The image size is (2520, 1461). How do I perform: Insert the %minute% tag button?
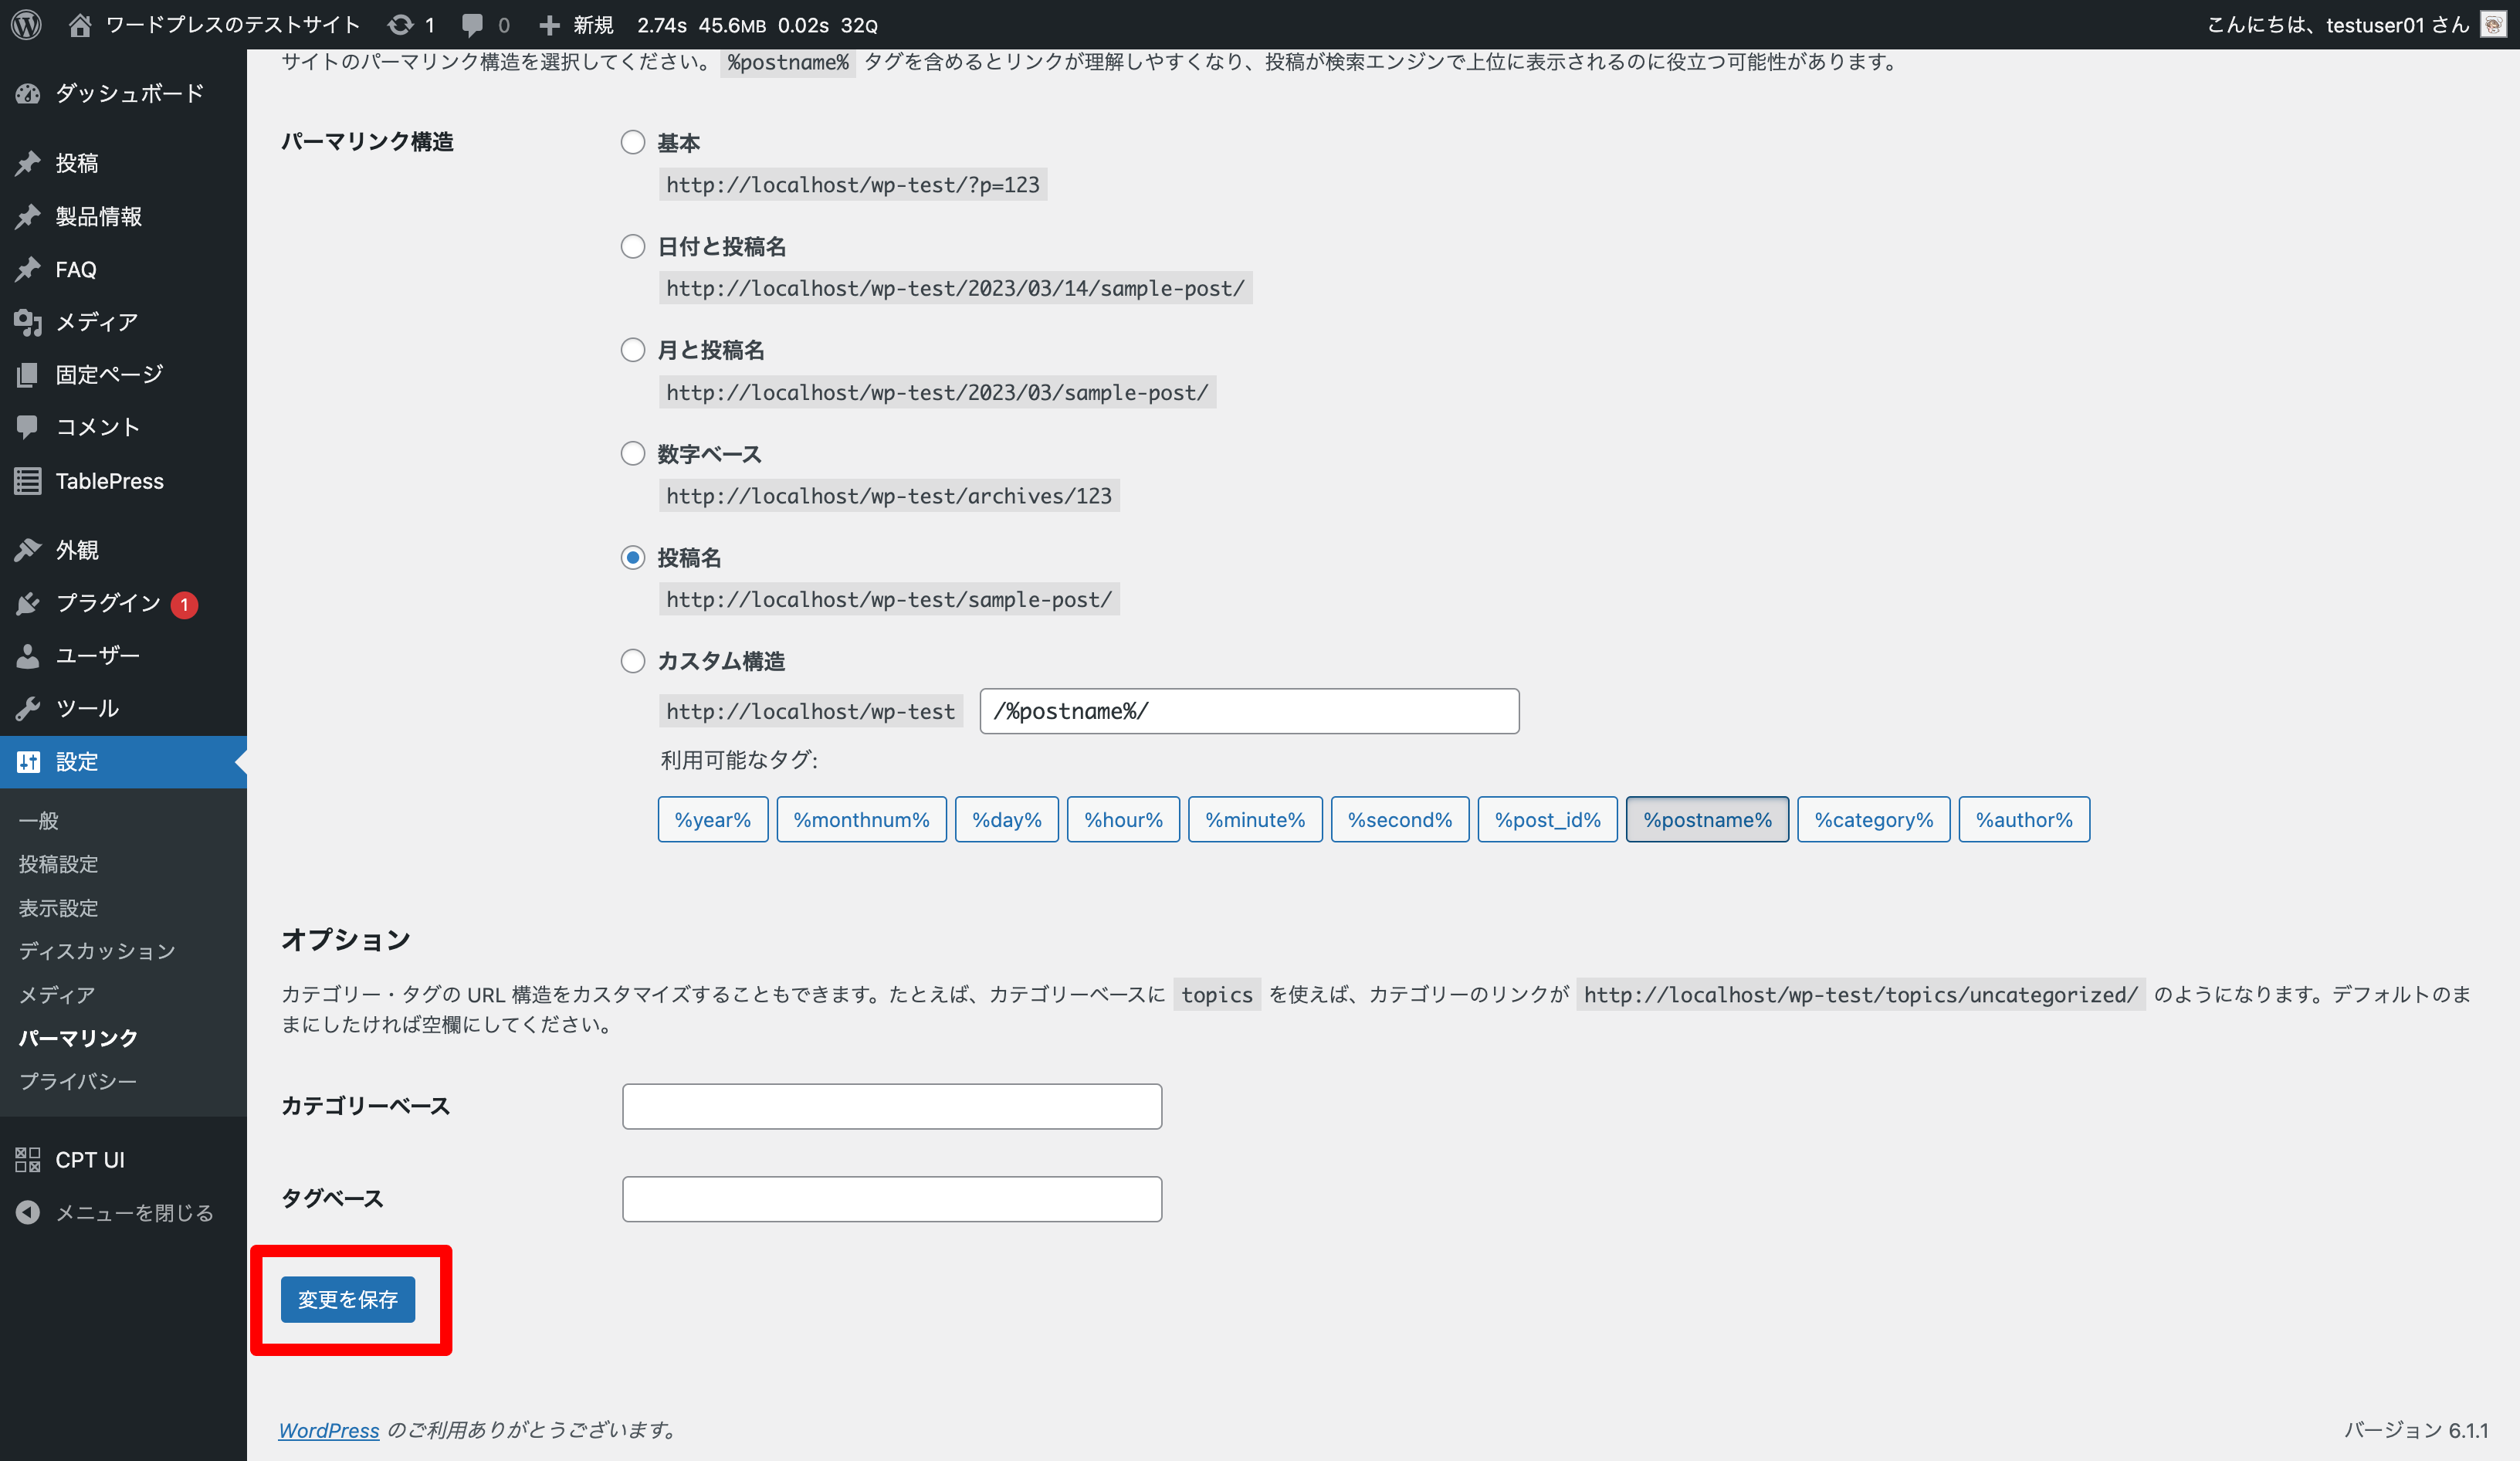pos(1255,820)
